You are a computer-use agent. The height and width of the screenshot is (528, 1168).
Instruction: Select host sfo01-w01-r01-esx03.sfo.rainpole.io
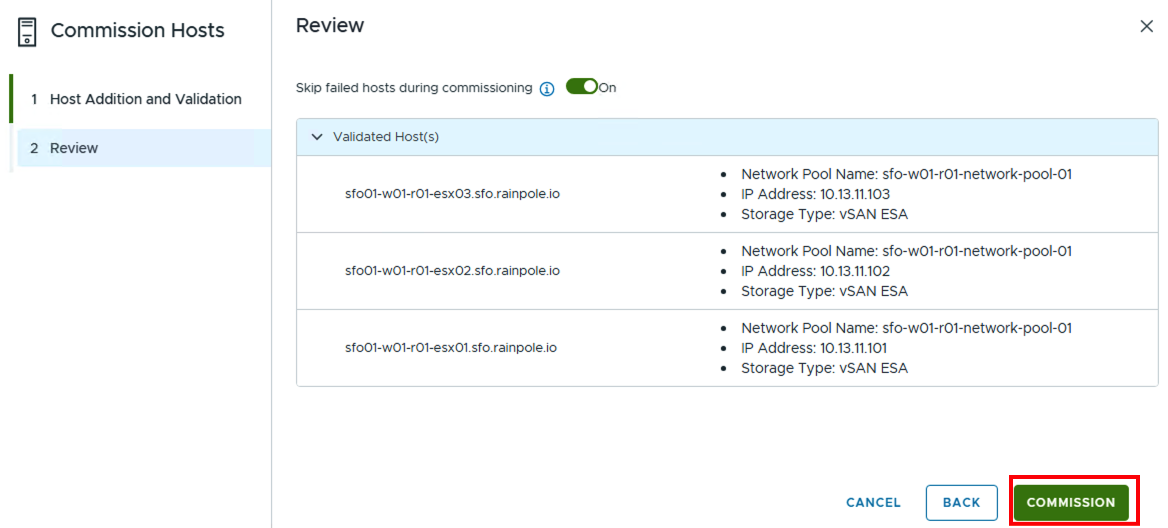coord(452,194)
